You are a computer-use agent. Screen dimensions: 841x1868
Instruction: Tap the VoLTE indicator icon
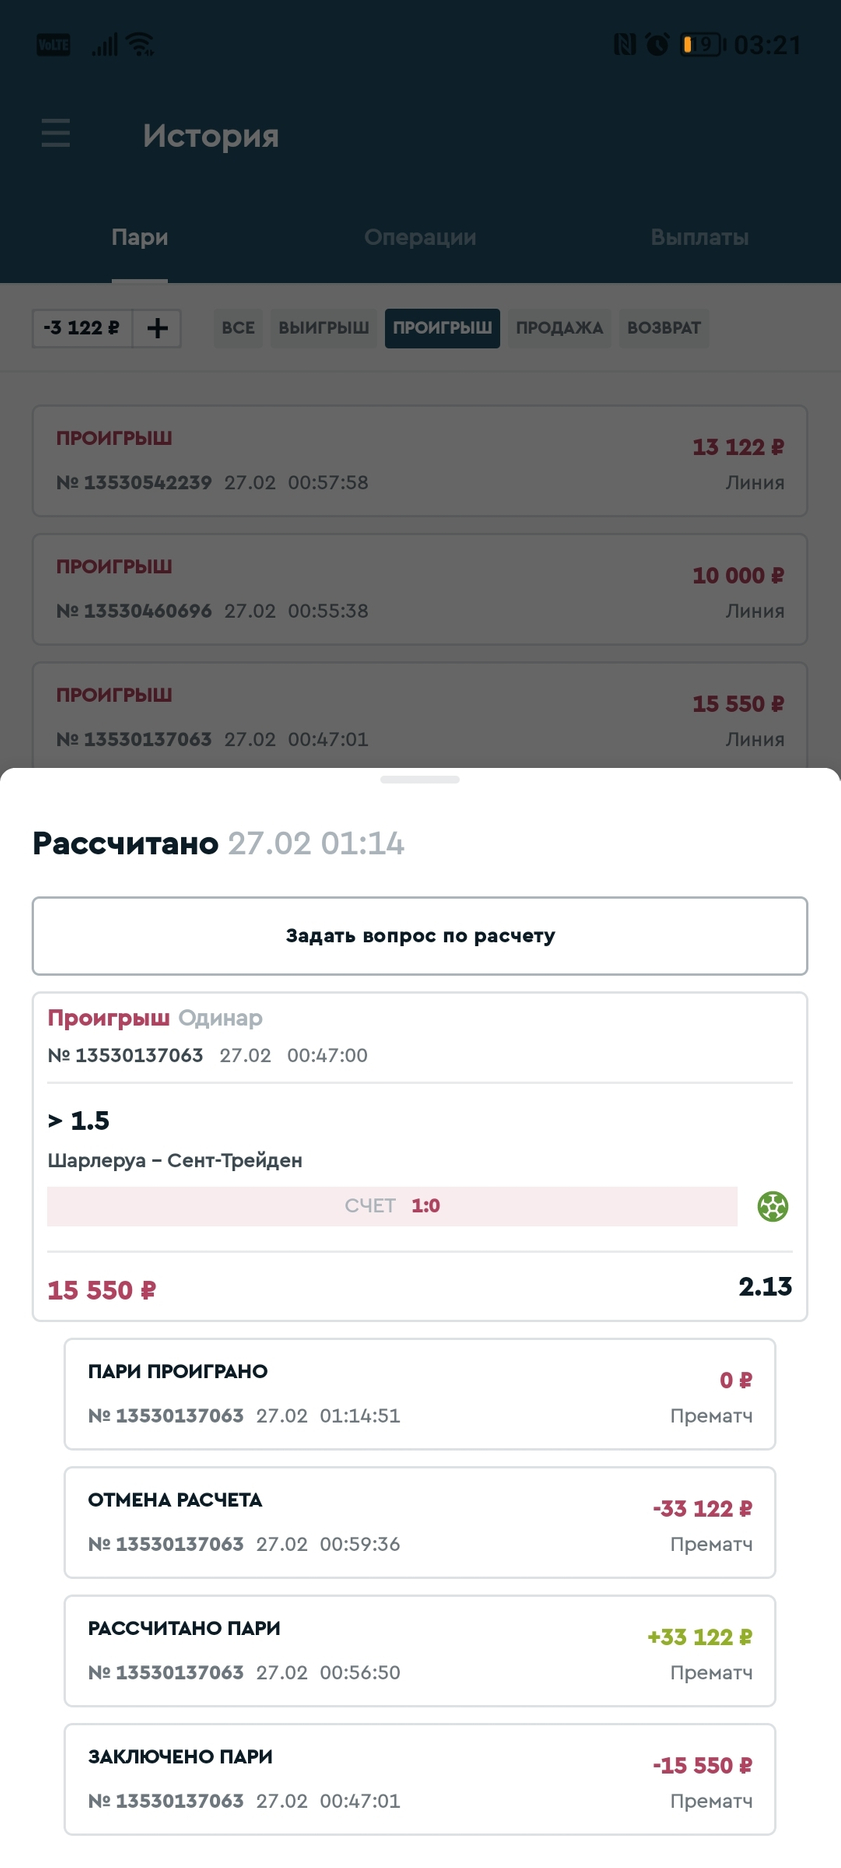53,44
